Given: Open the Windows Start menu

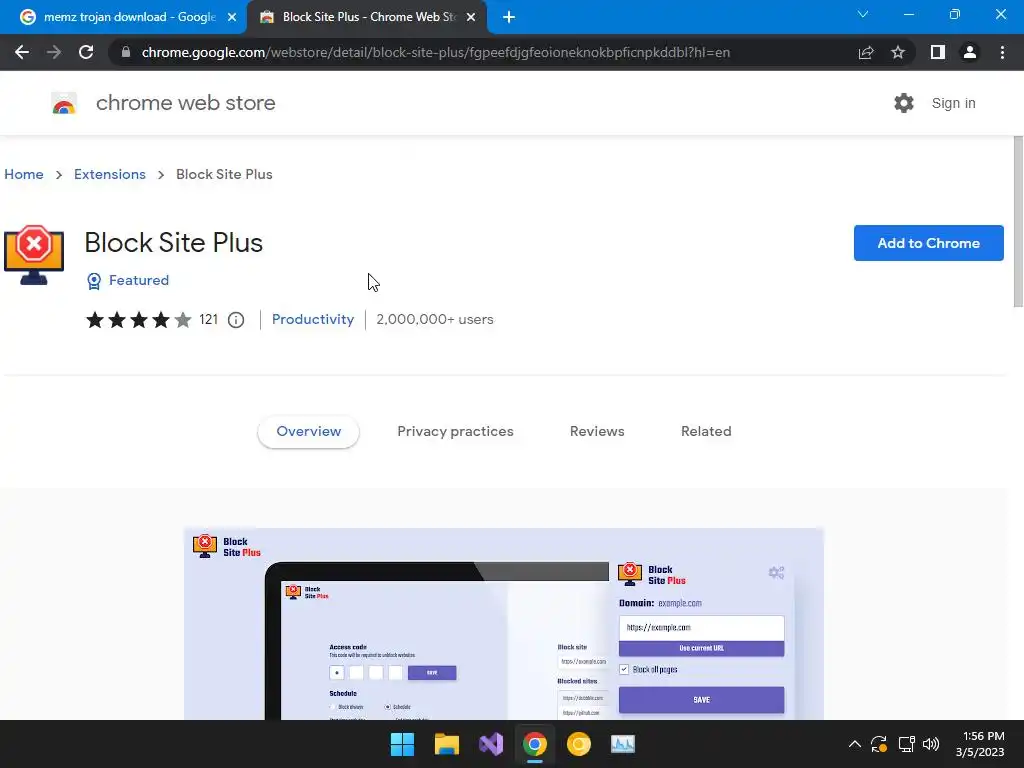Looking at the screenshot, I should coord(402,744).
